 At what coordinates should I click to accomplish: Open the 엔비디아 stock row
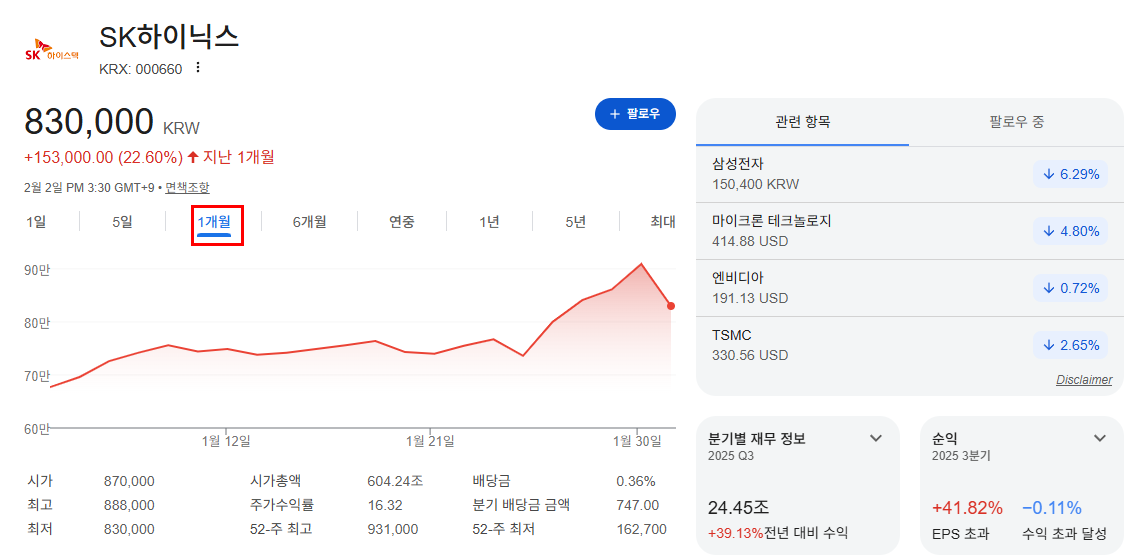(910, 288)
